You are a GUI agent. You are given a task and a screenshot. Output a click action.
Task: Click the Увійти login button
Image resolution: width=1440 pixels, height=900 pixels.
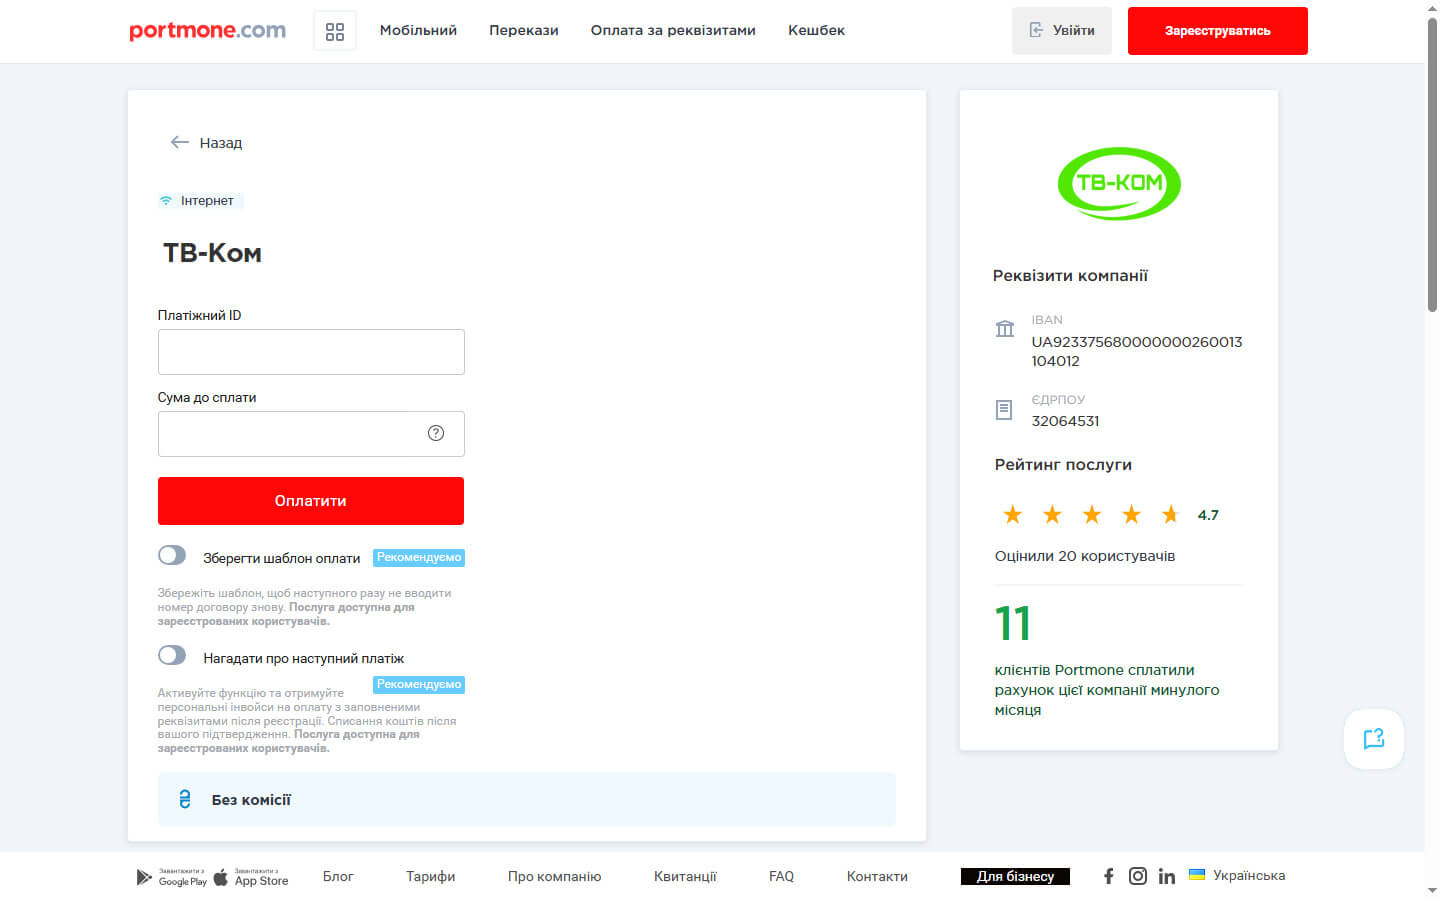(1062, 31)
